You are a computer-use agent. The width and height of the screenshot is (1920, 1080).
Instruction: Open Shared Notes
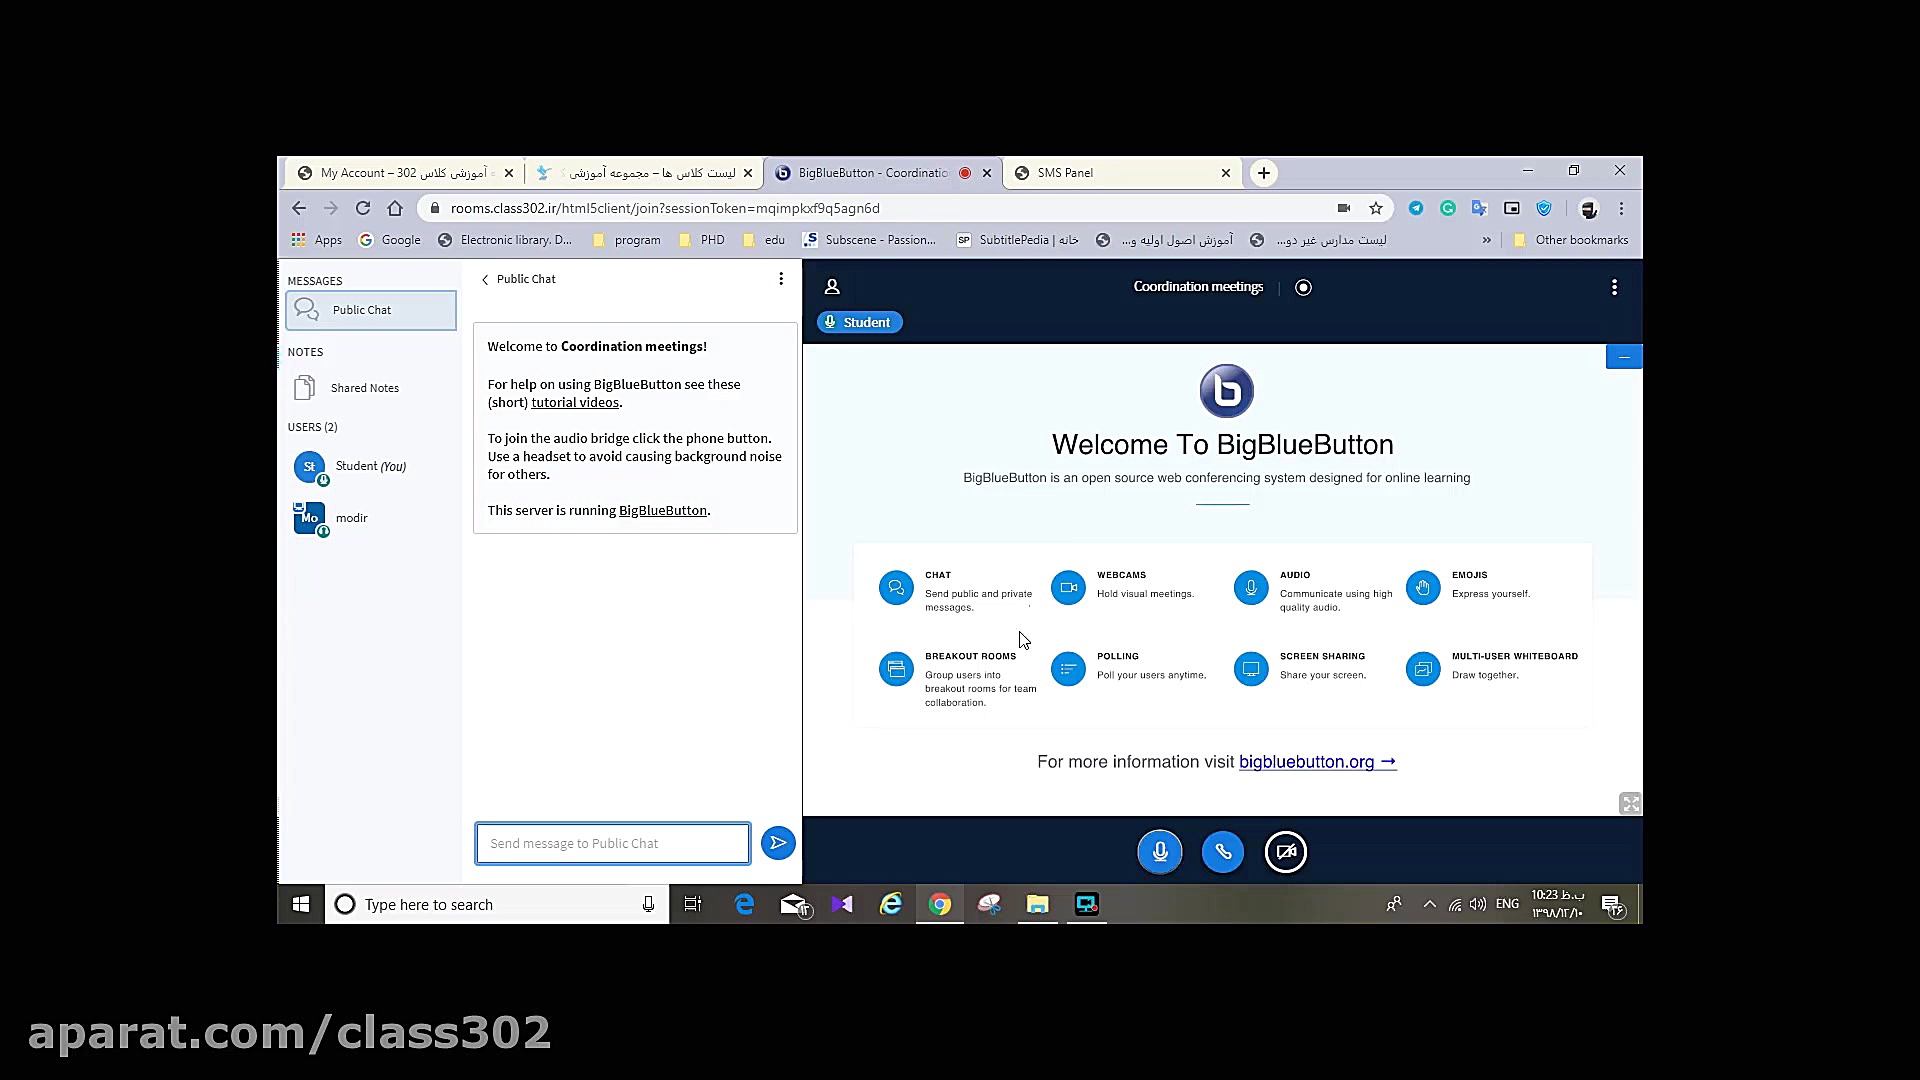pos(364,388)
